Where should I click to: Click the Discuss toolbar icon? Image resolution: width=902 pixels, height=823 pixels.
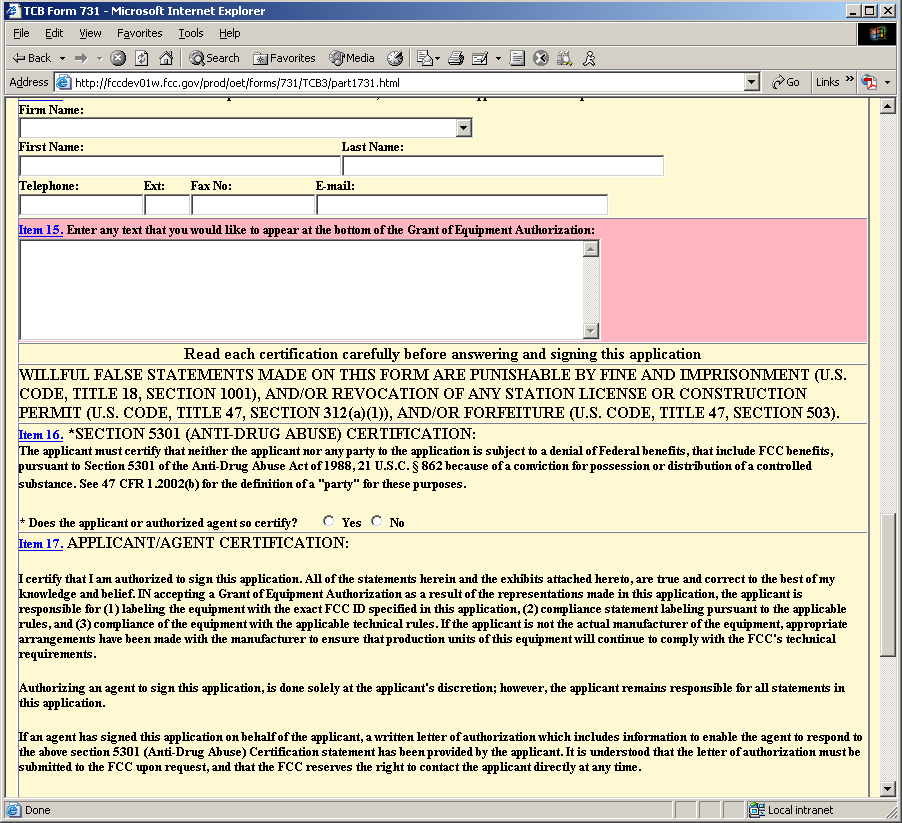pos(517,58)
